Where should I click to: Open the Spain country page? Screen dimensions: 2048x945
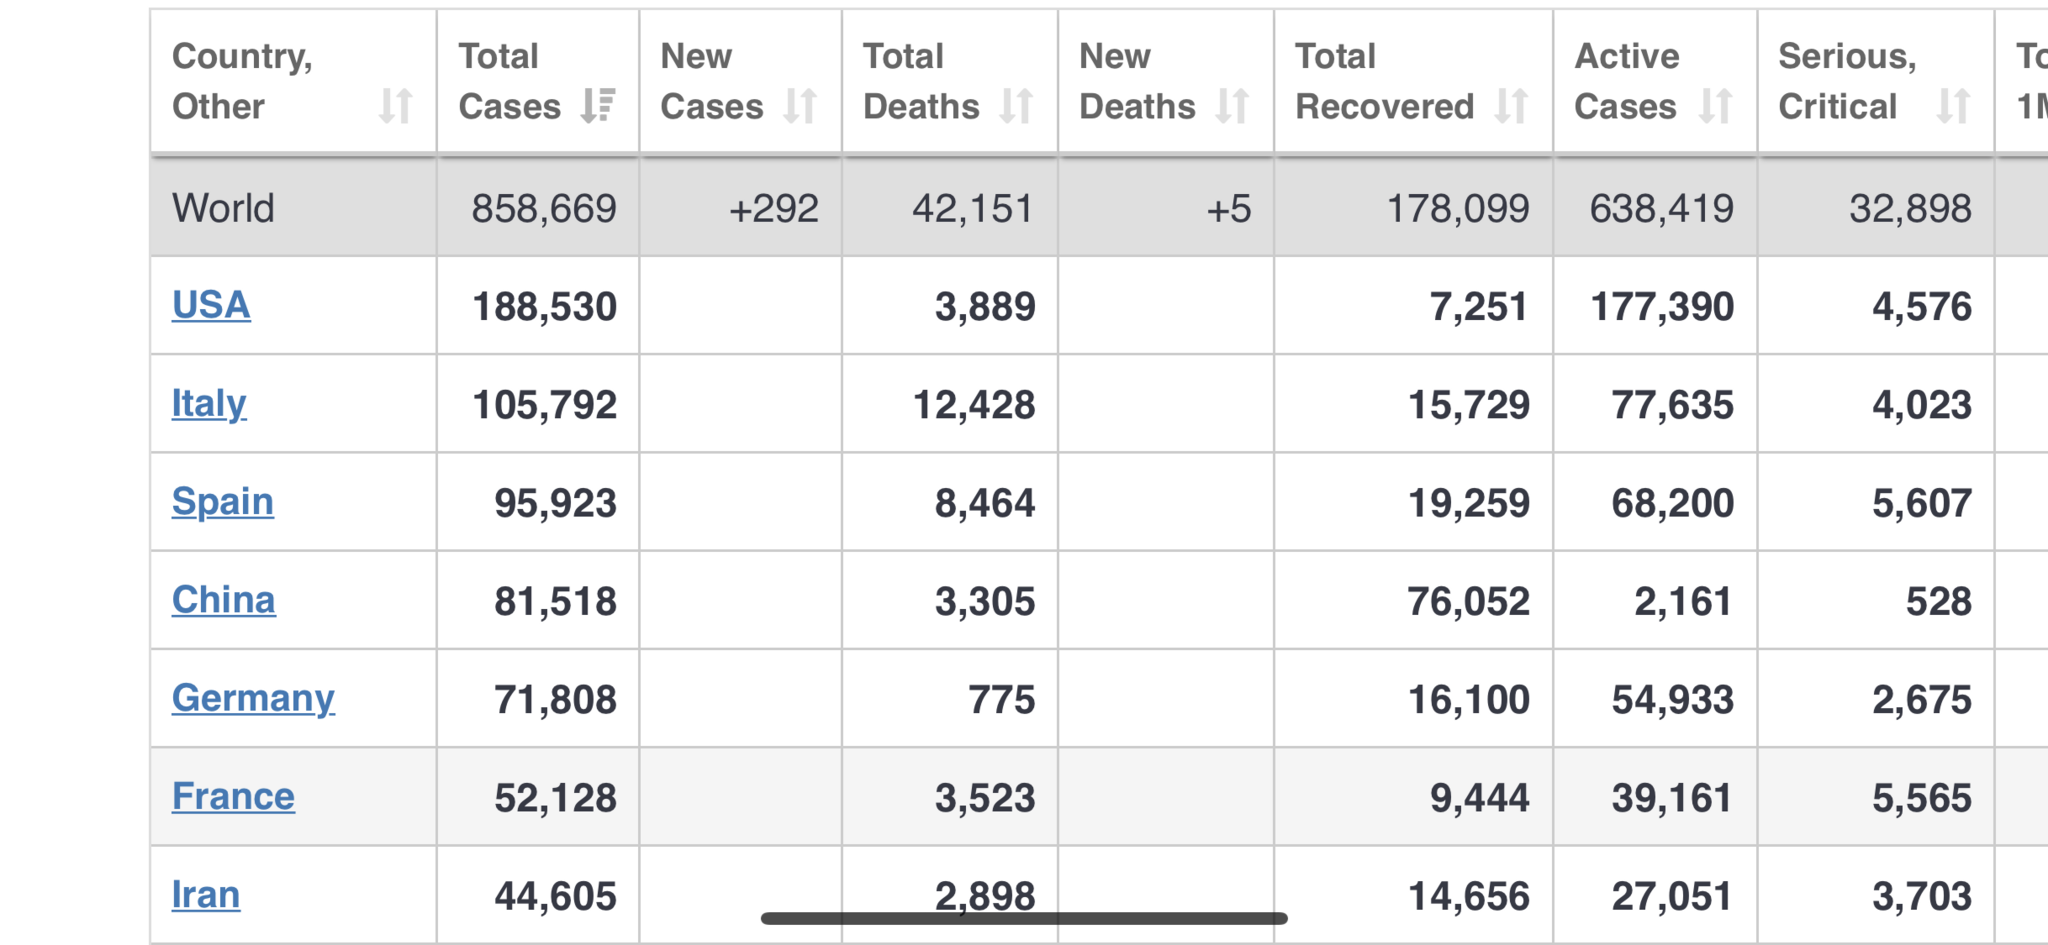tap(222, 501)
